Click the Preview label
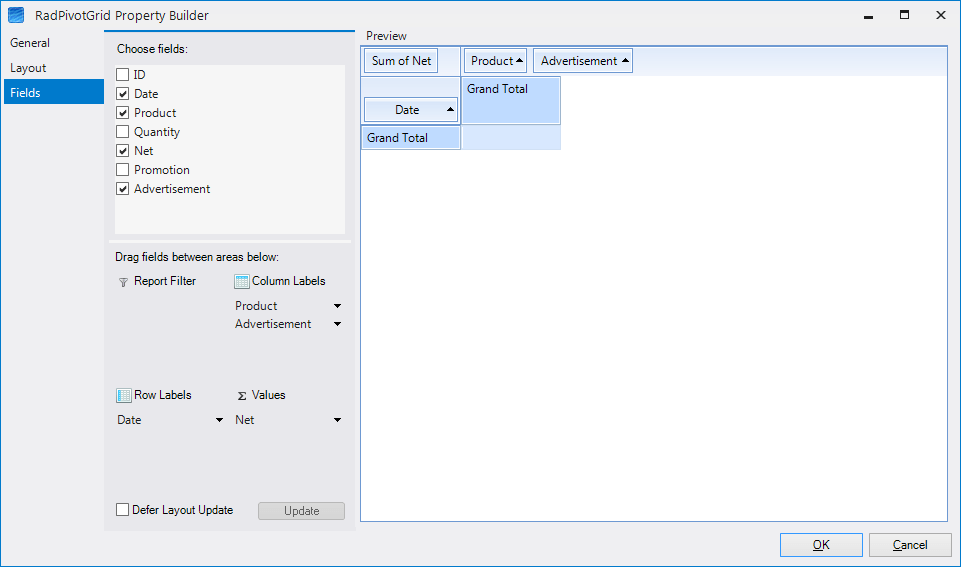Screen dimensions: 961x567 tap(386, 36)
